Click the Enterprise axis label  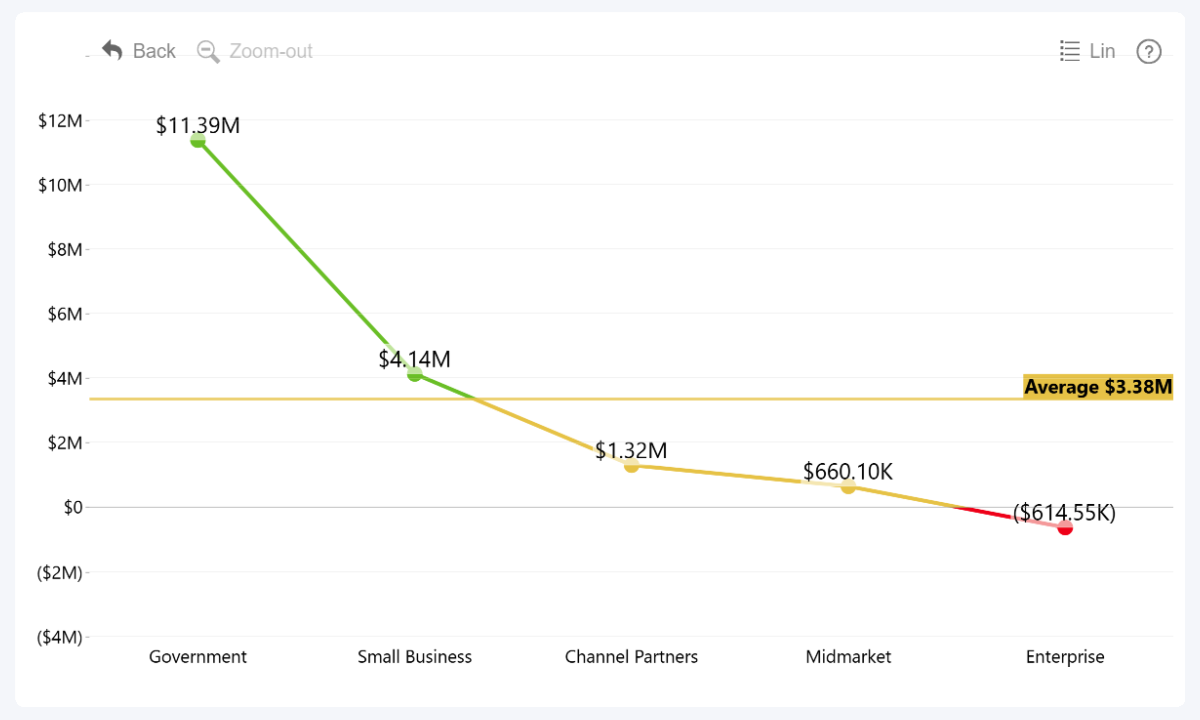pos(1065,657)
